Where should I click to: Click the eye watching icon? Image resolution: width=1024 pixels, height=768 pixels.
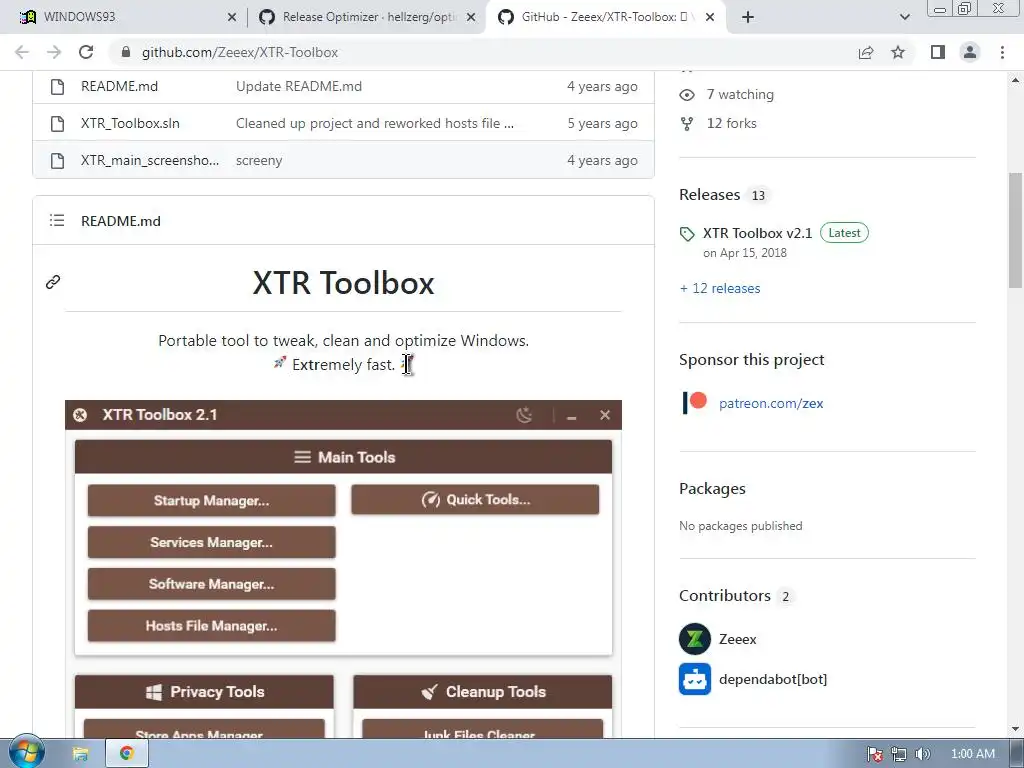click(x=687, y=95)
